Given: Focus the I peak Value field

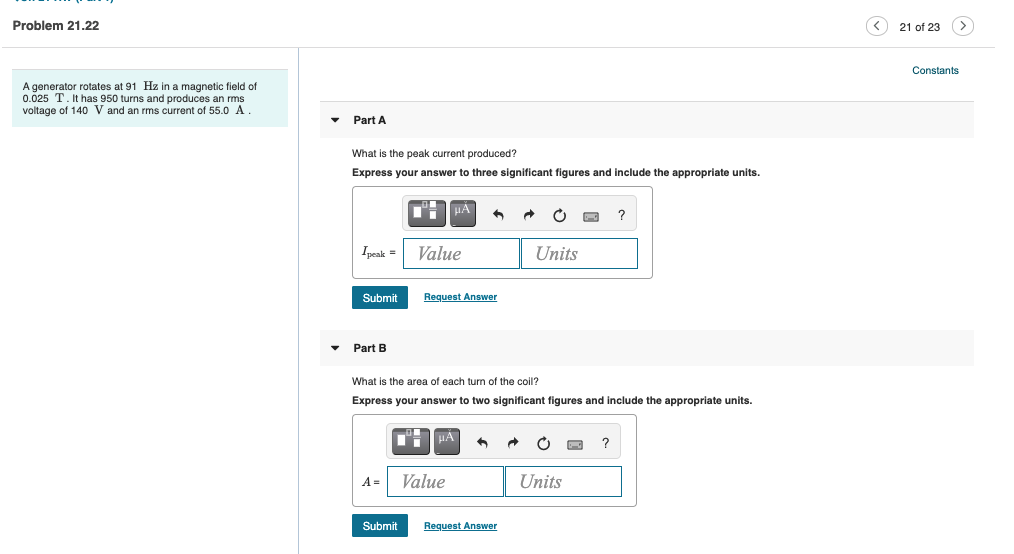Looking at the screenshot, I should click(461, 253).
